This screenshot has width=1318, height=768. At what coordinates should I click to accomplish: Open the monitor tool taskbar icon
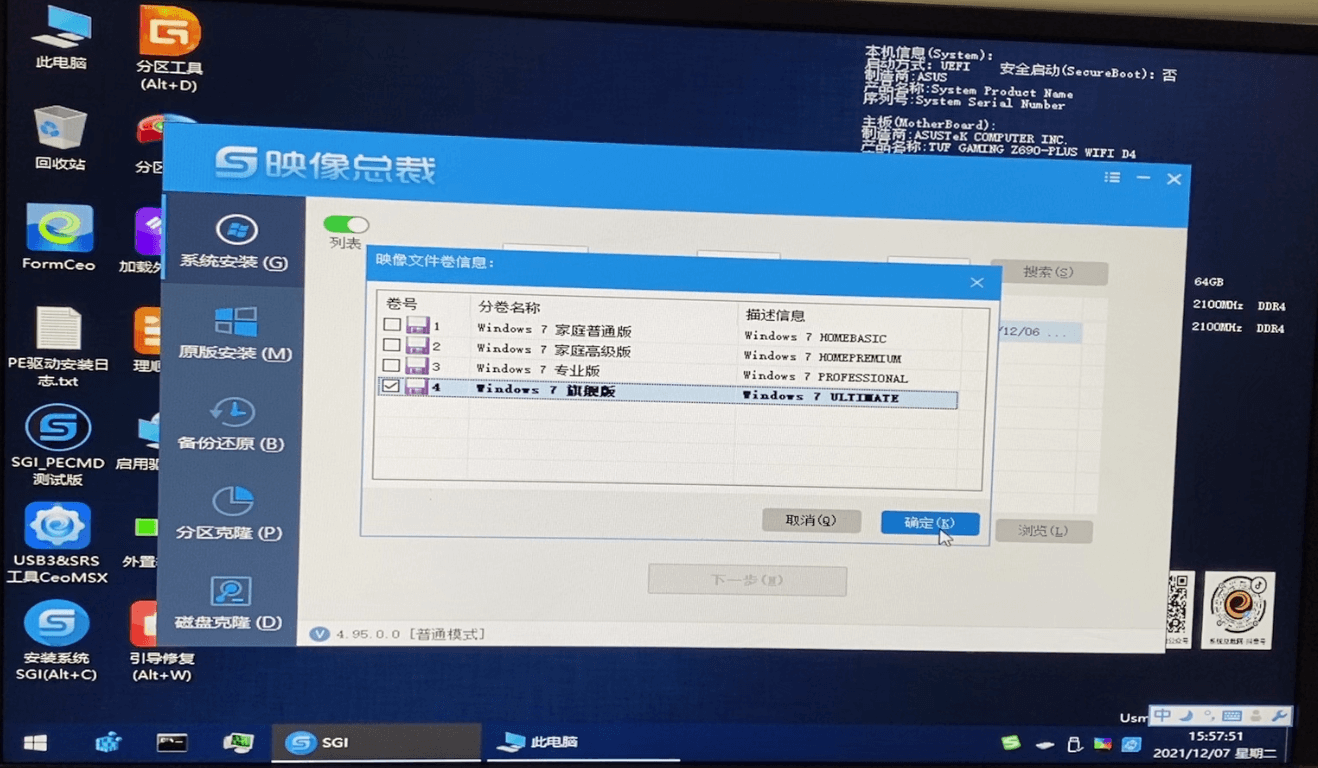(237, 743)
